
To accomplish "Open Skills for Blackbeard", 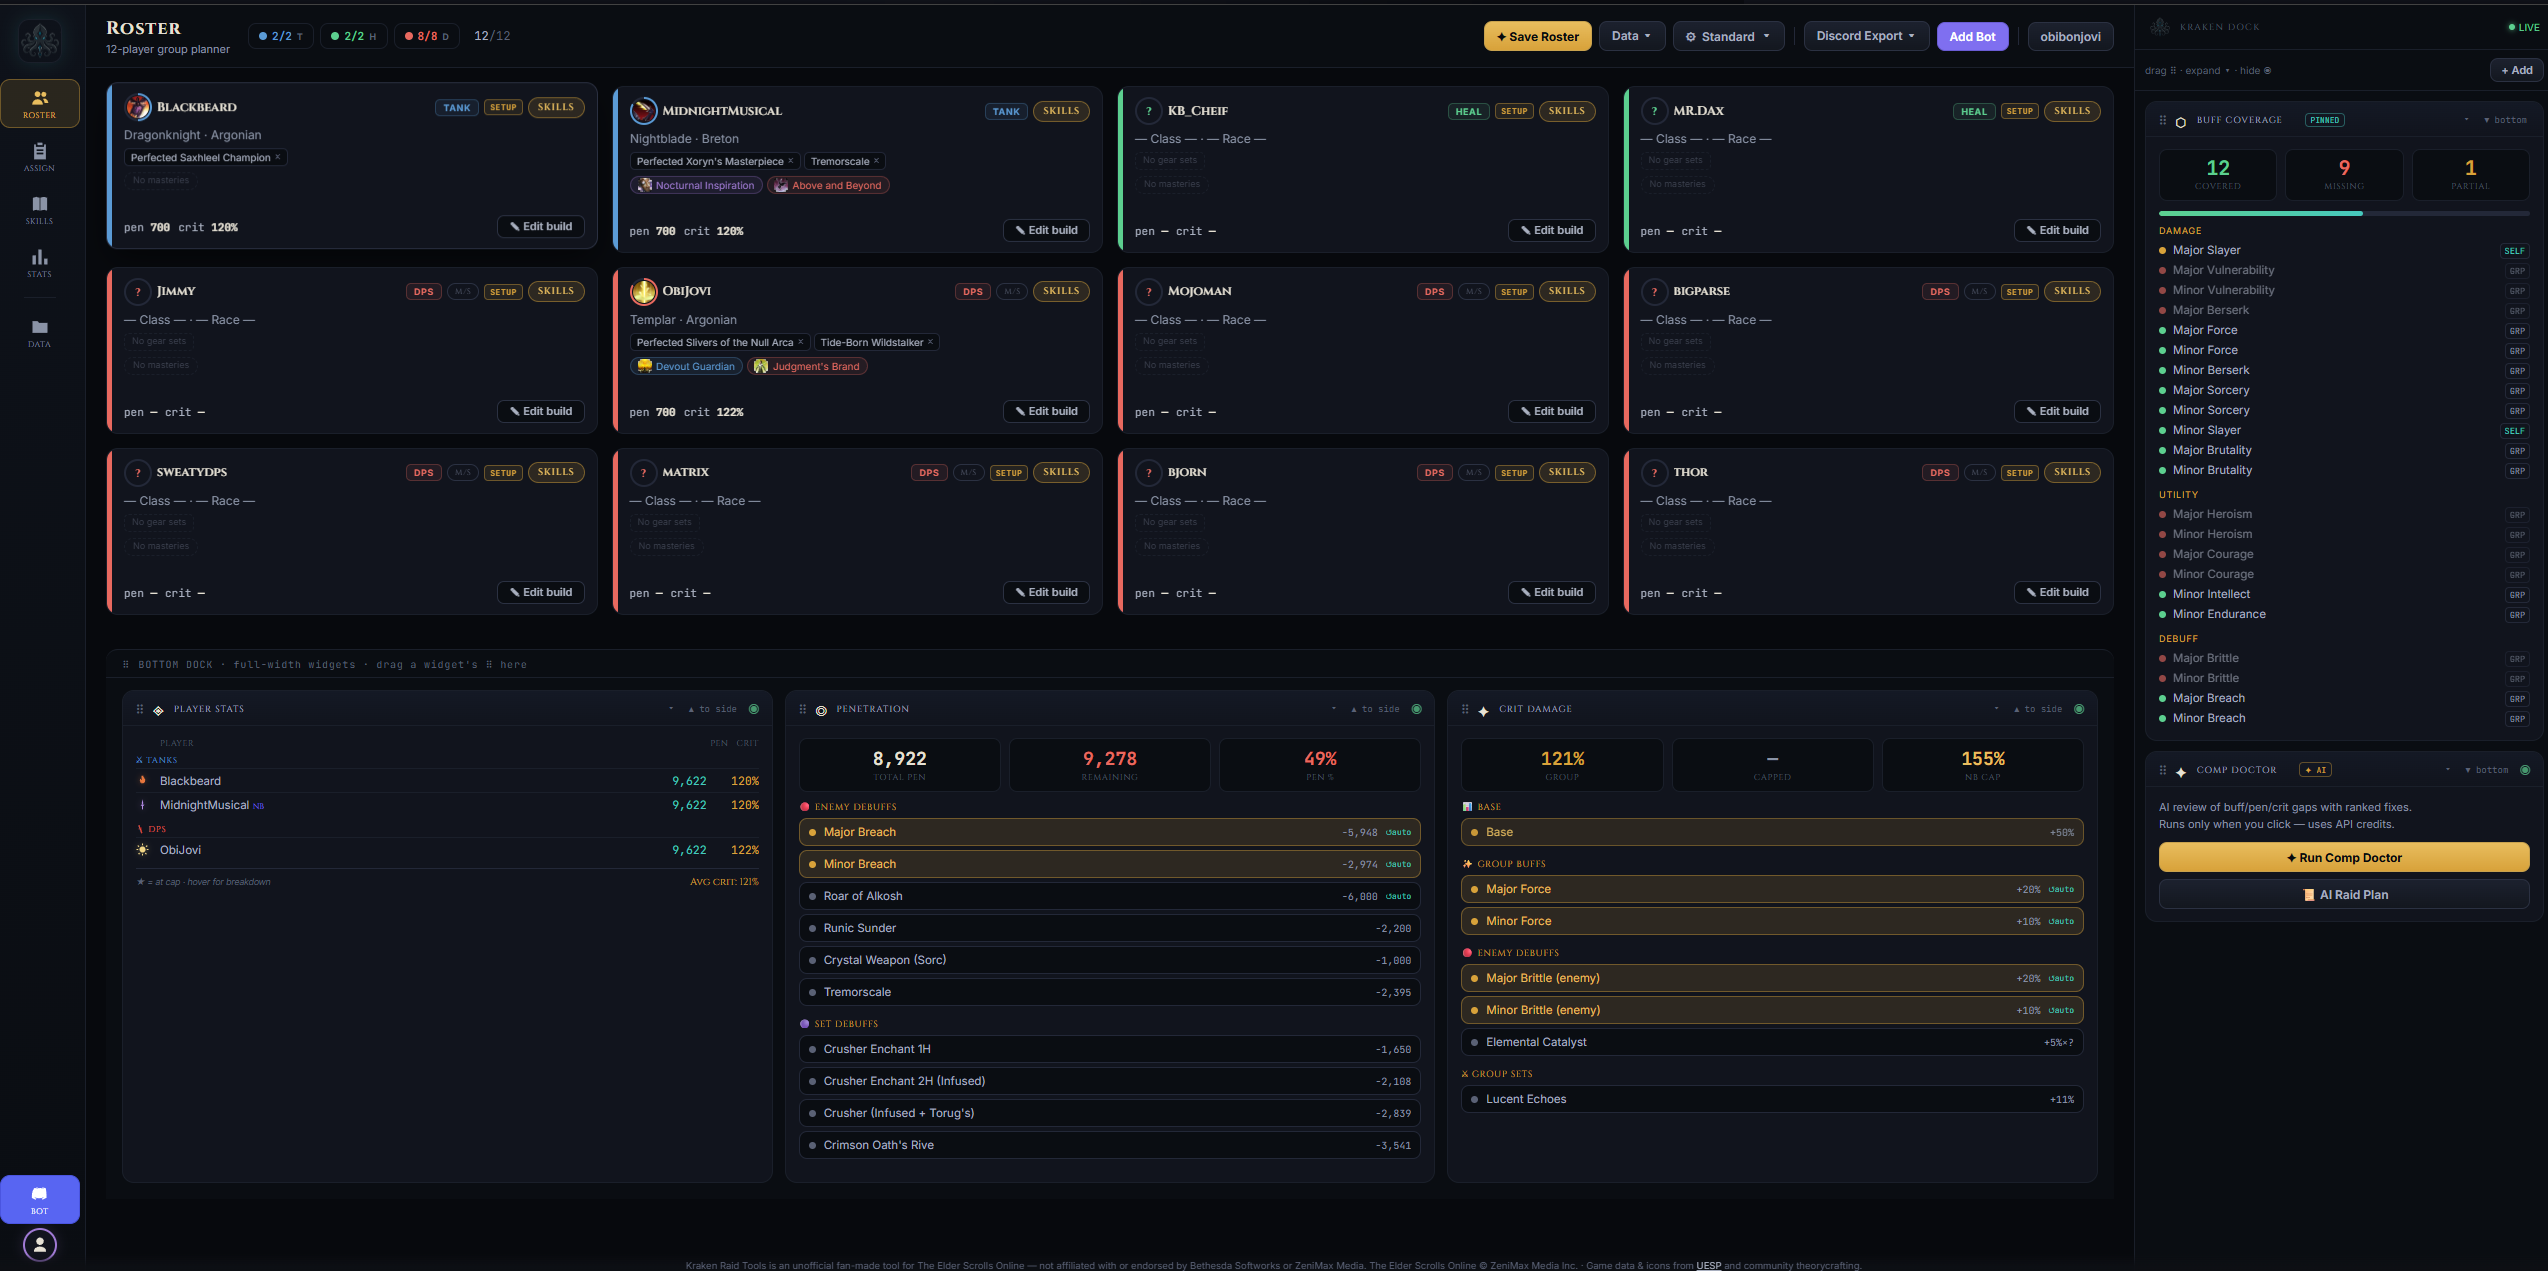I will (556, 107).
